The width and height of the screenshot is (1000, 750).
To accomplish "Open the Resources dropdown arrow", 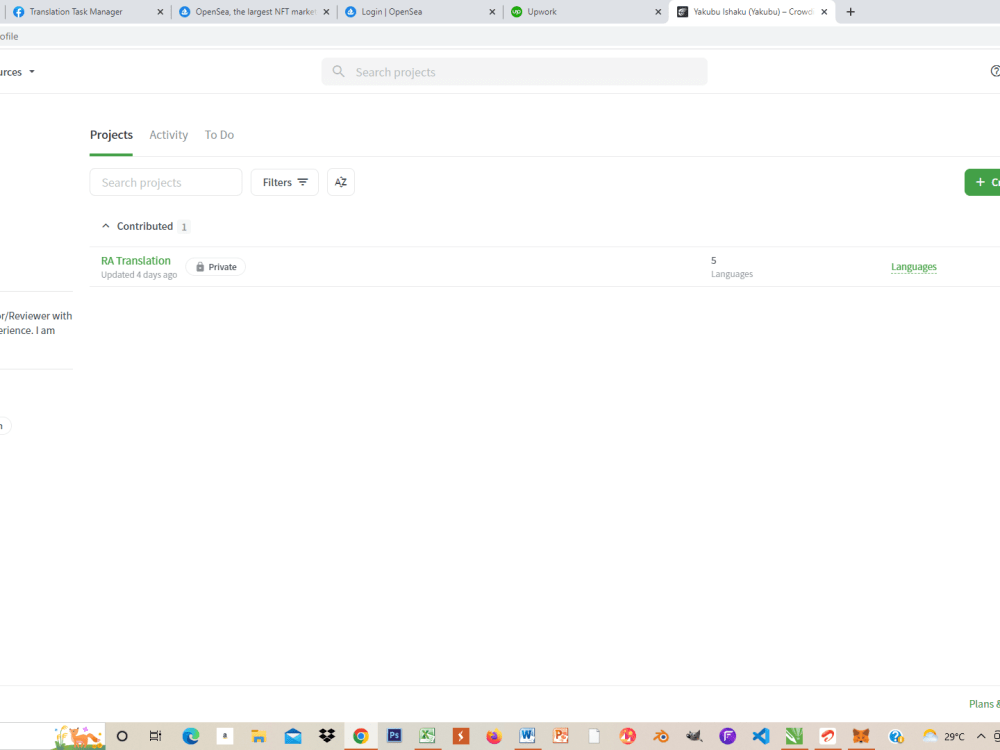I will pos(32,72).
